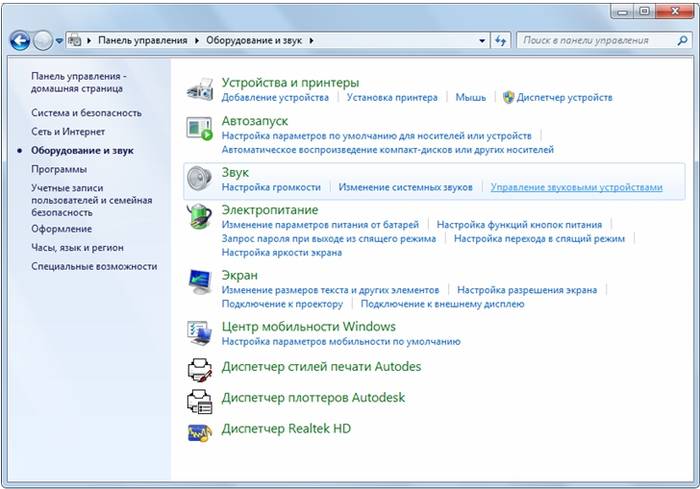Click the Автозапуск category icon
Screen dimensions: 700x489
201,127
